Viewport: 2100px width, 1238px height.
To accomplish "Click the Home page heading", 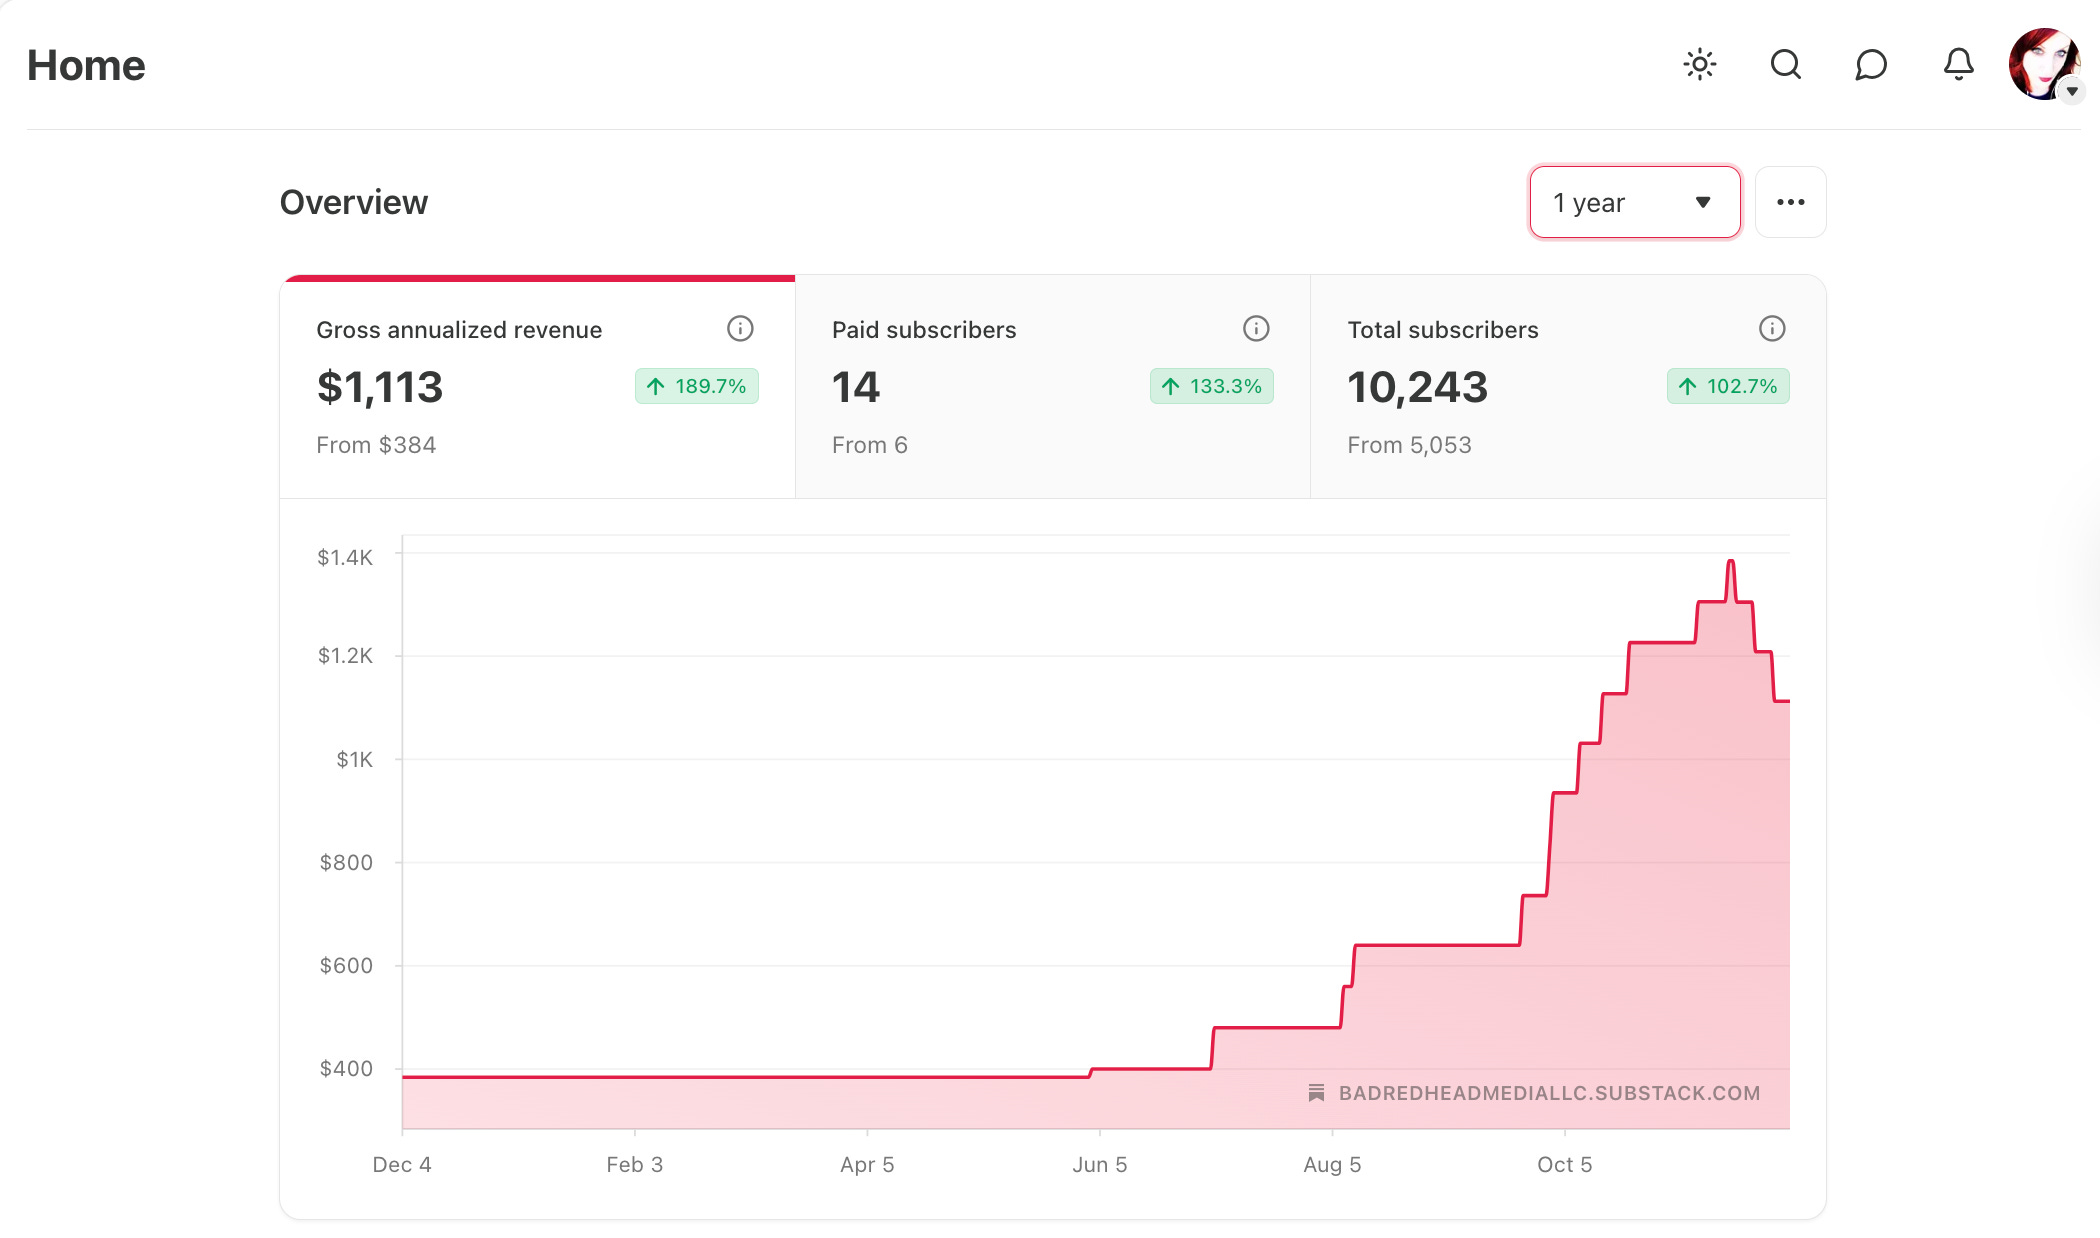I will click(x=86, y=66).
